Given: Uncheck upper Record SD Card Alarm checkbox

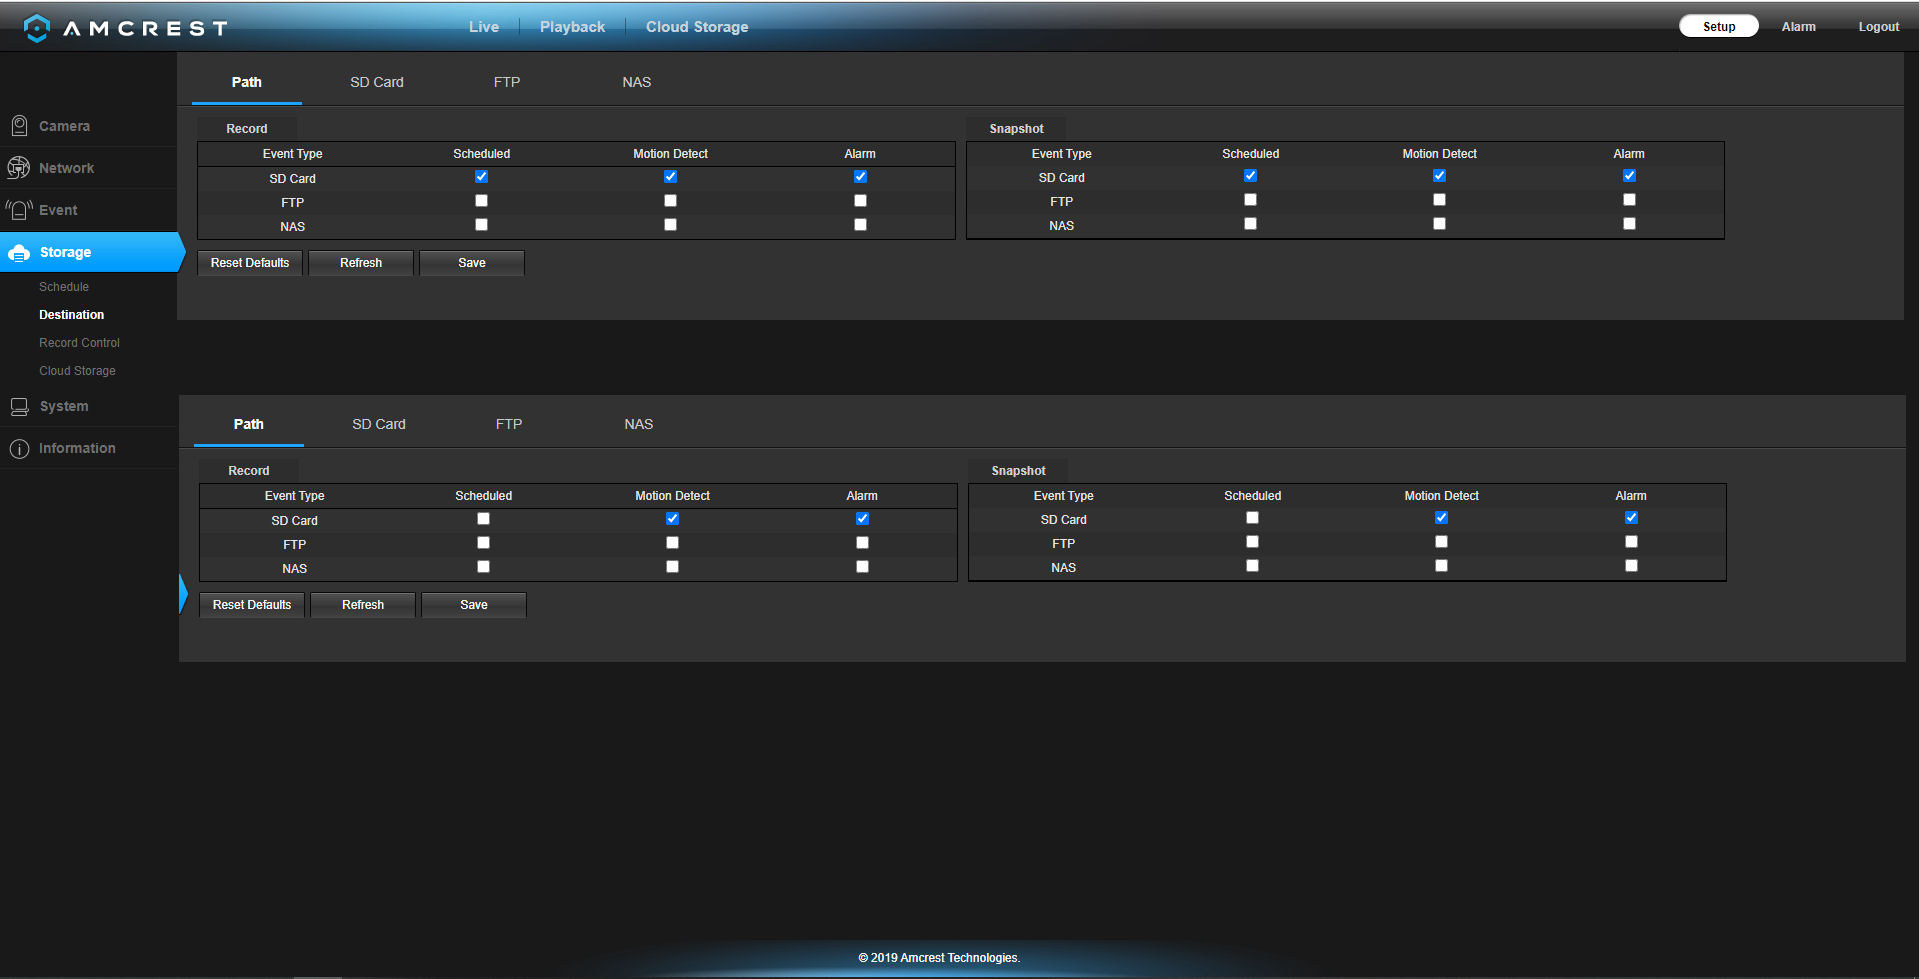Looking at the screenshot, I should (860, 177).
